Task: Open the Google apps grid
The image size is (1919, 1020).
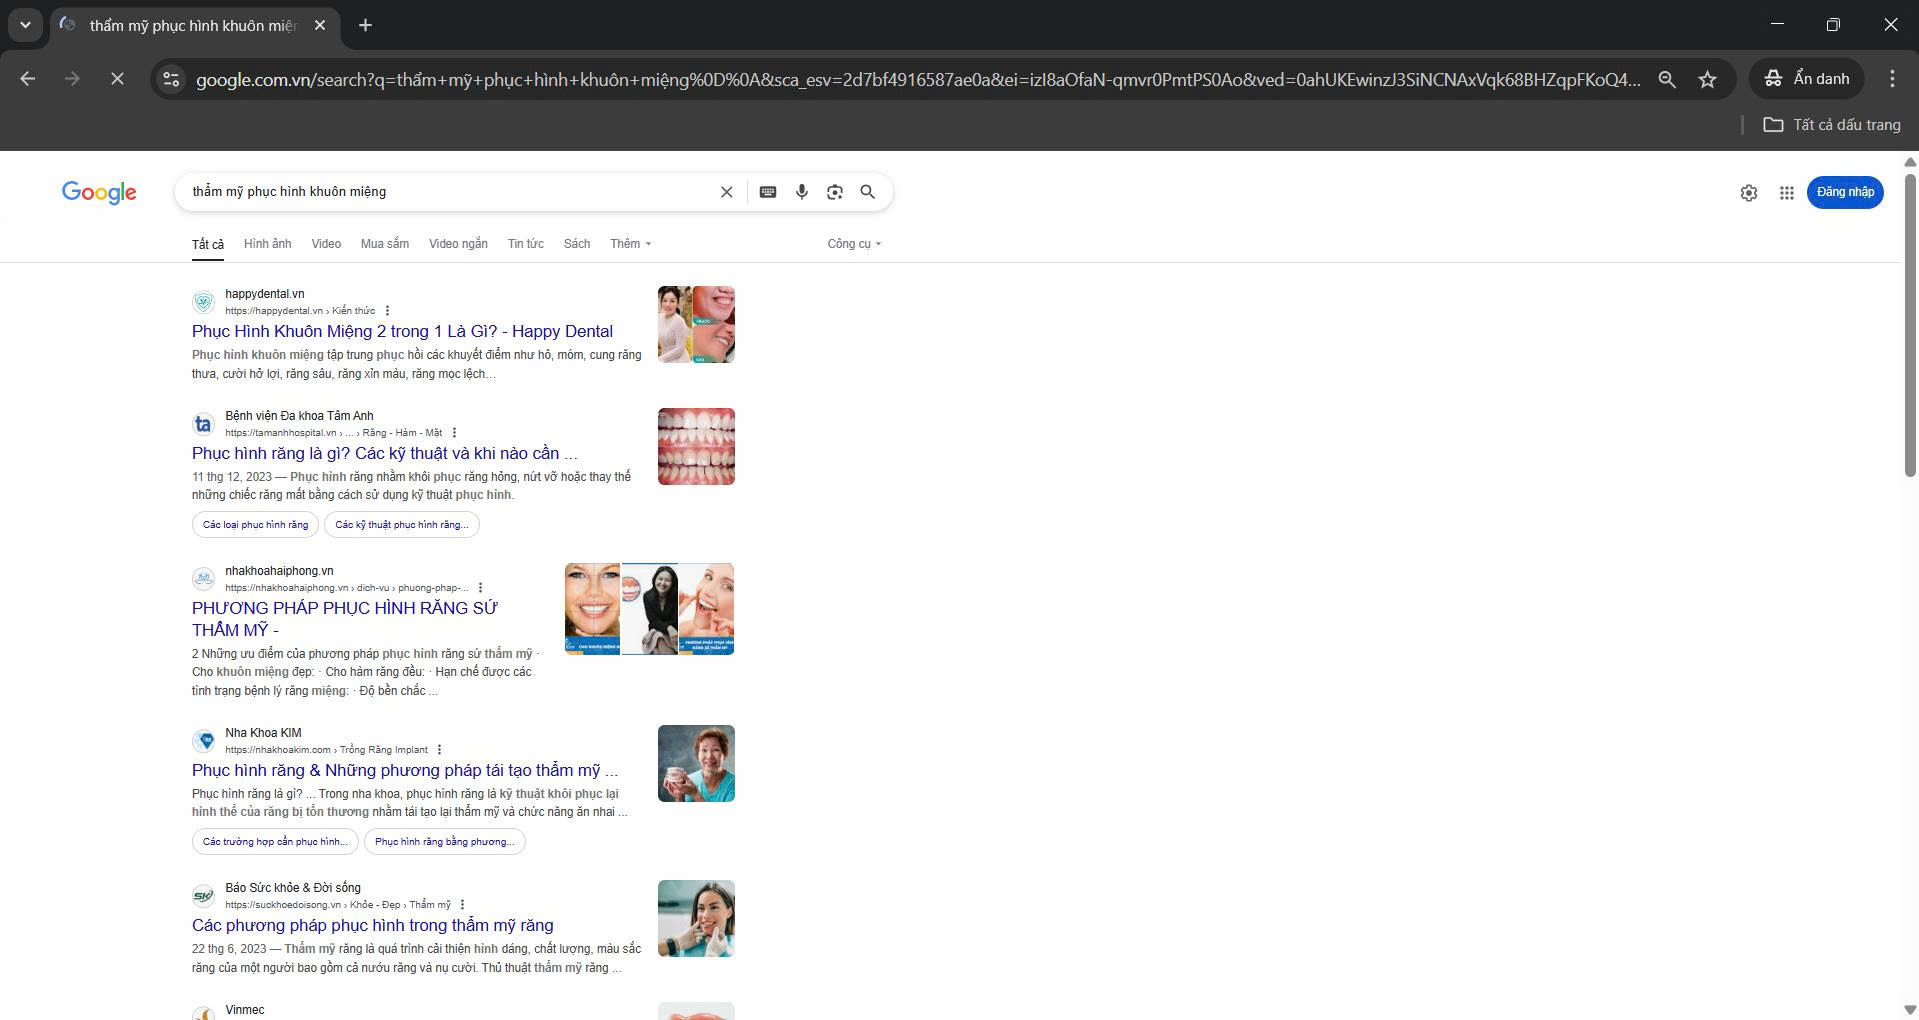Action: 1787,193
